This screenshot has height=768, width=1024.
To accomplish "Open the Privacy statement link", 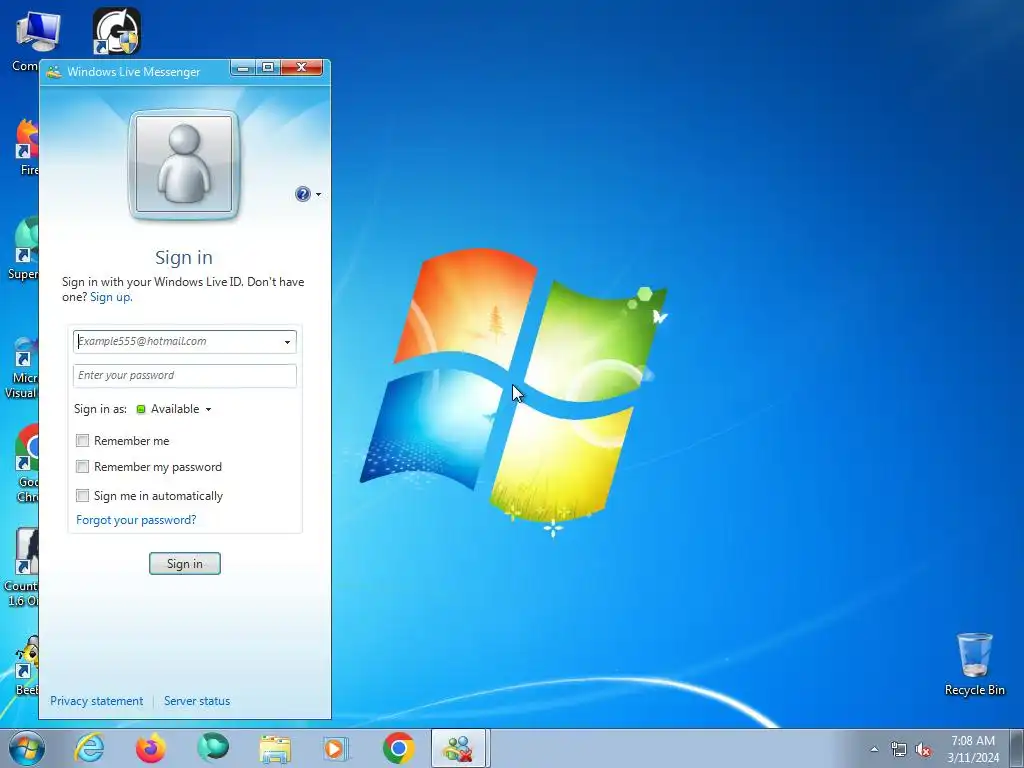I will point(97,701).
